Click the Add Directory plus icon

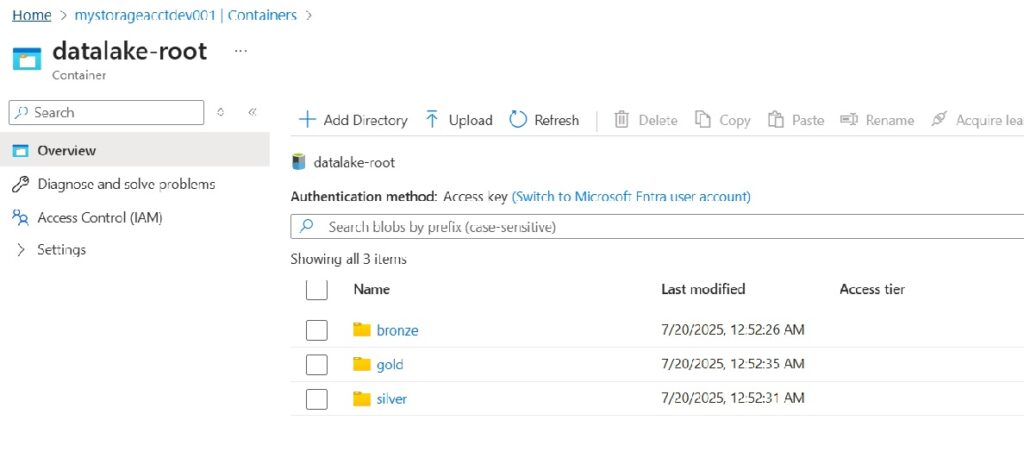click(307, 120)
